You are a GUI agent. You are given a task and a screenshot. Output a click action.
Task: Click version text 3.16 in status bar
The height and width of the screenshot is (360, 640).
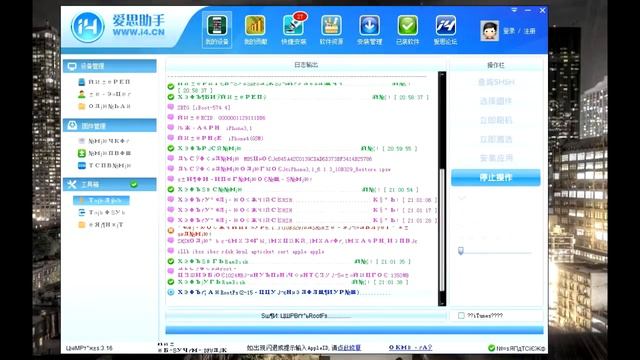[89, 348]
